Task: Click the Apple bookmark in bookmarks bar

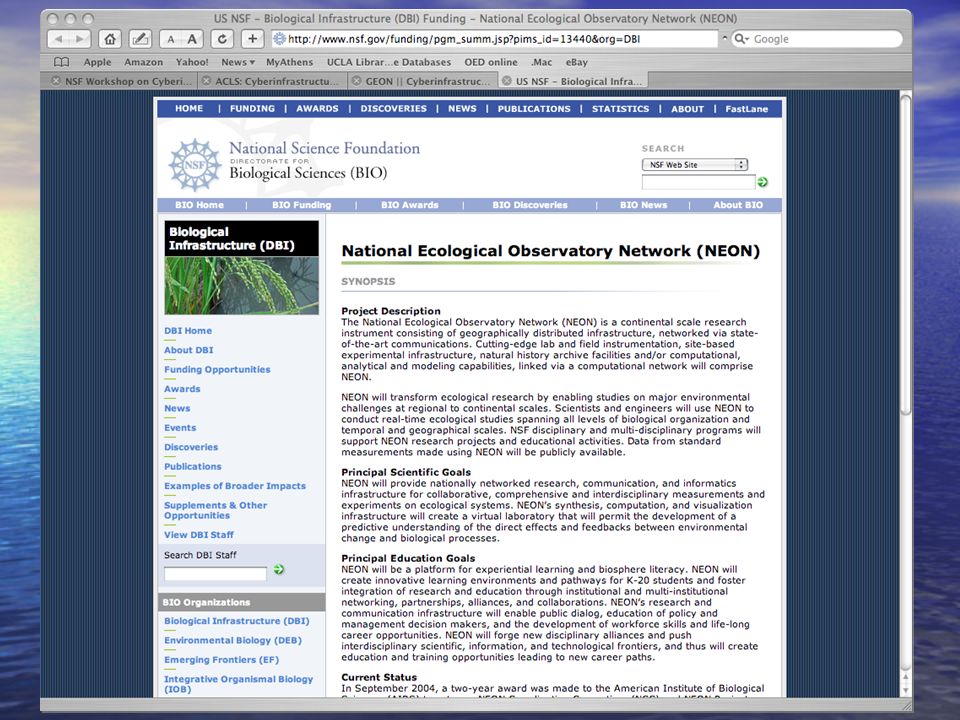Action: (97, 62)
